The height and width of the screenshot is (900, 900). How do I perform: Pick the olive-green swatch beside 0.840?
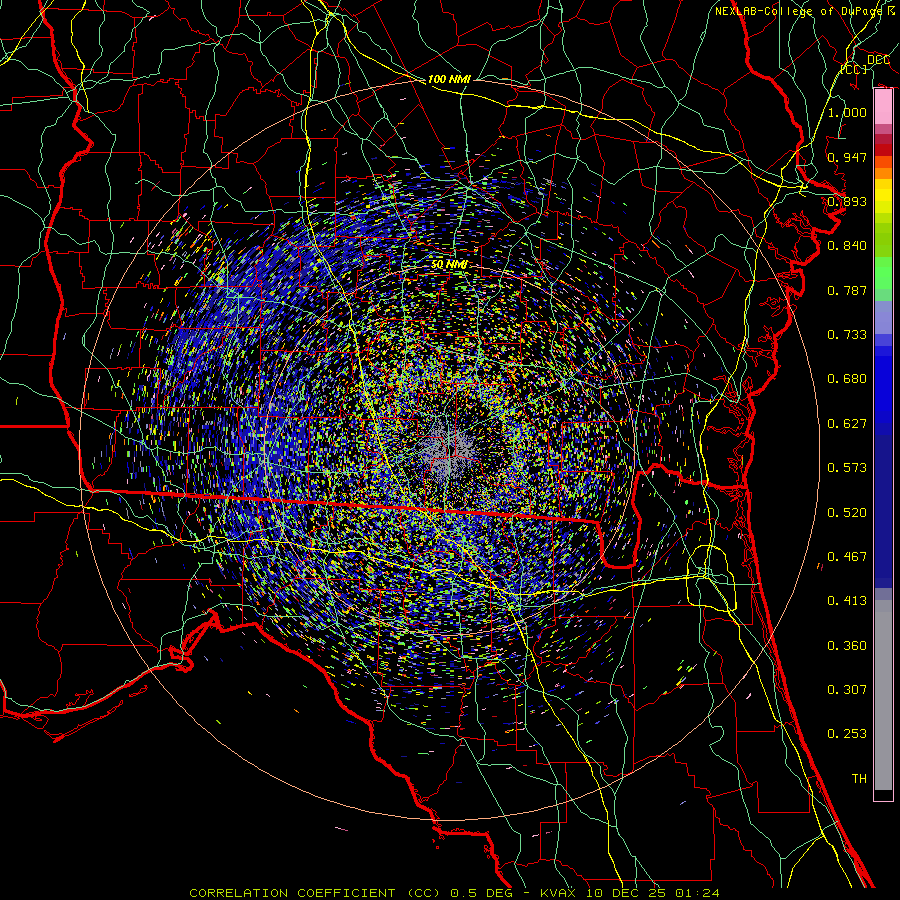[x=883, y=240]
